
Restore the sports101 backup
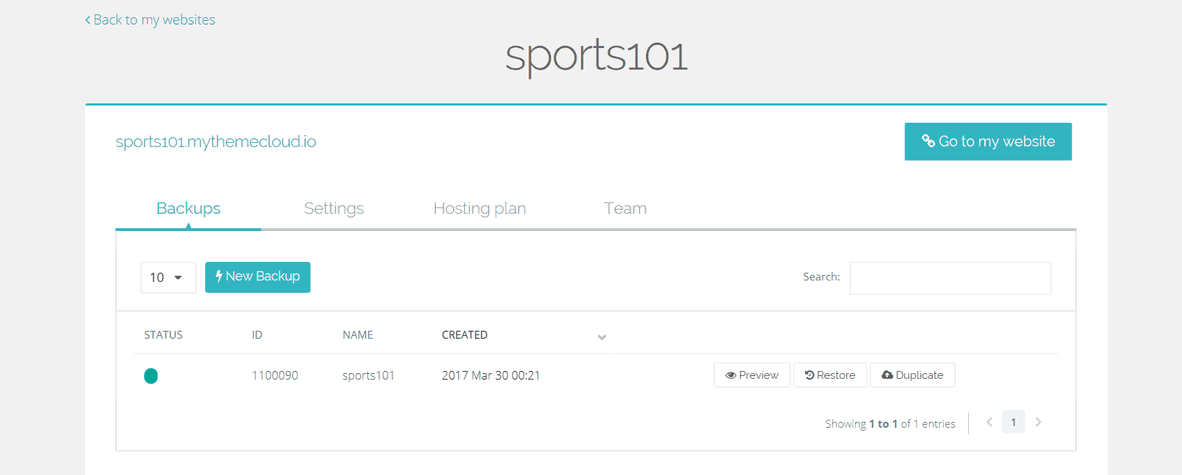(x=830, y=375)
